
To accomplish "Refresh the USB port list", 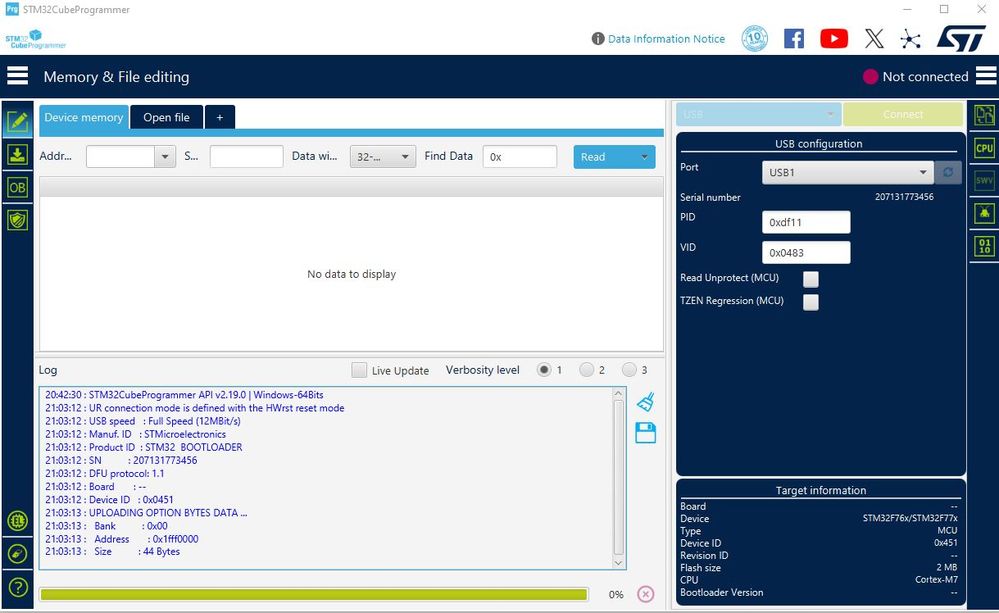I will pos(948,172).
